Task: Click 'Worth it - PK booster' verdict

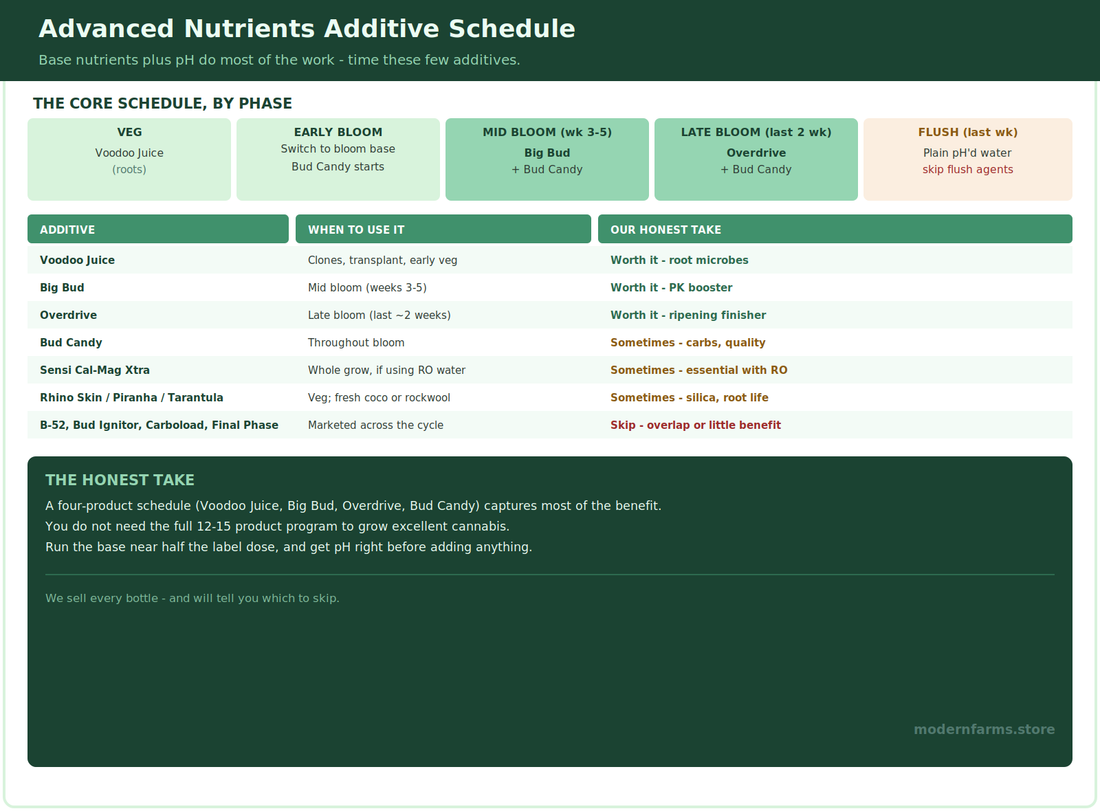Action: tap(671, 288)
